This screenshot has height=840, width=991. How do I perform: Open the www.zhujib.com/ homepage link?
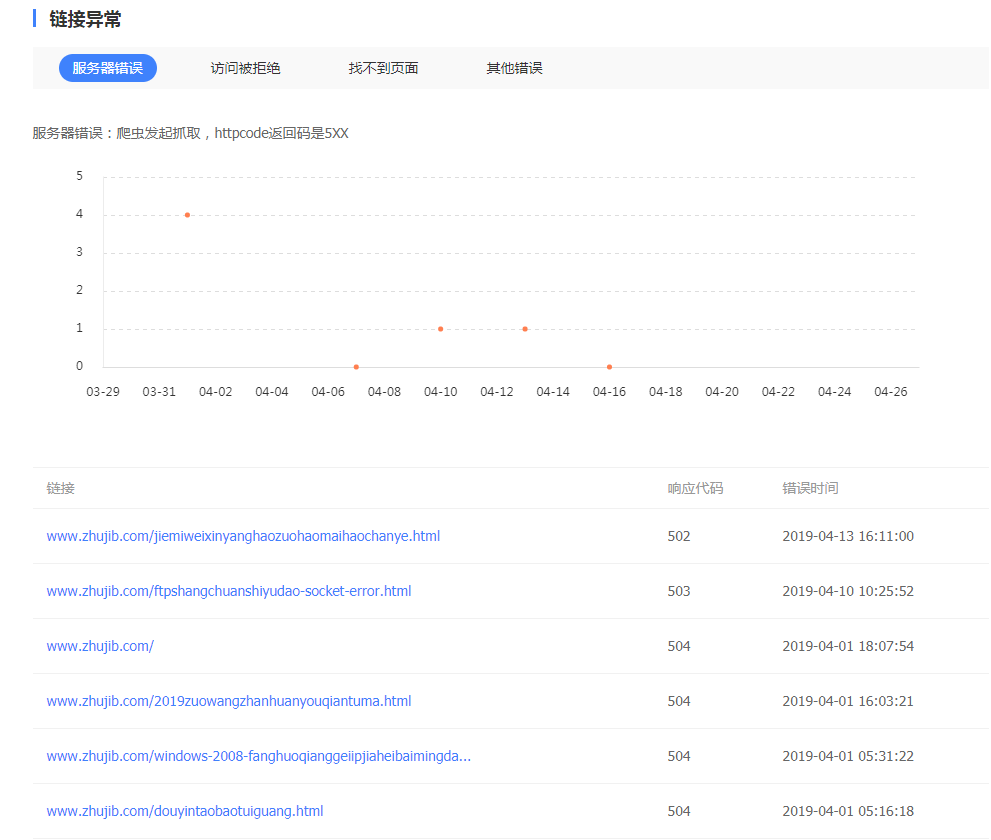tap(100, 646)
